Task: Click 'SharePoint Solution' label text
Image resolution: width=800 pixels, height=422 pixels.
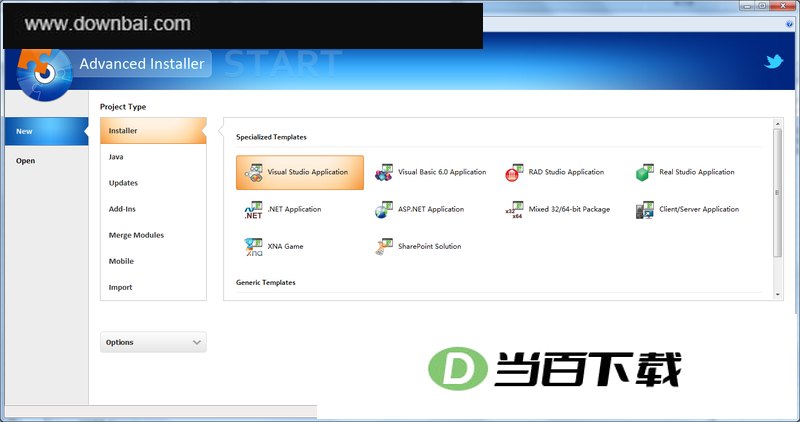Action: (x=430, y=246)
